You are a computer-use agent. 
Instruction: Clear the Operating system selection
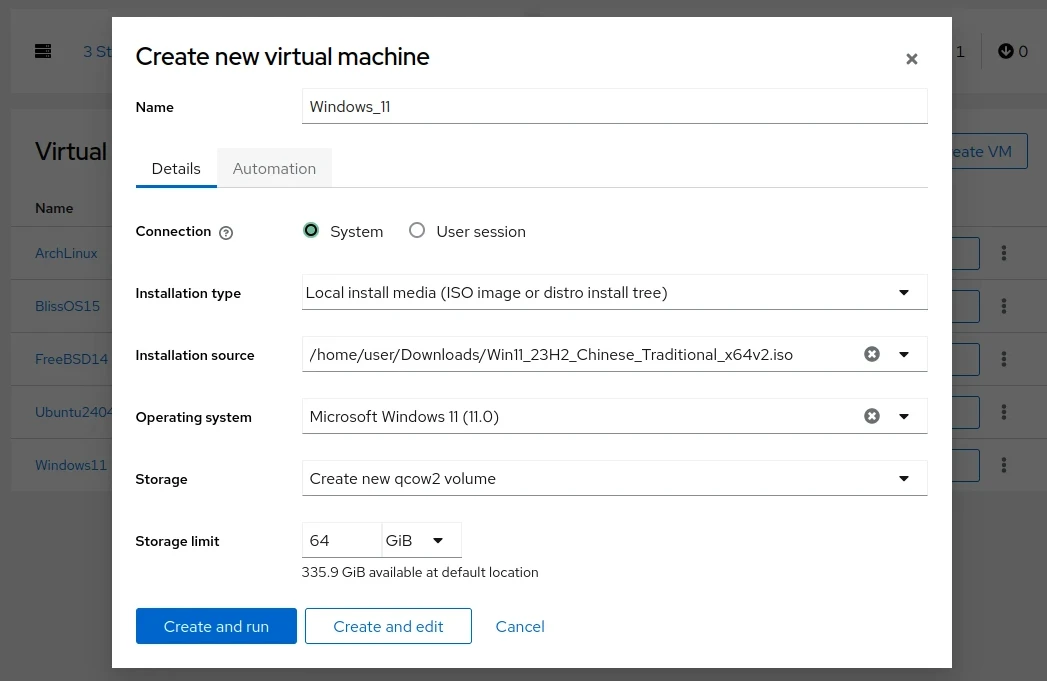tap(872, 416)
